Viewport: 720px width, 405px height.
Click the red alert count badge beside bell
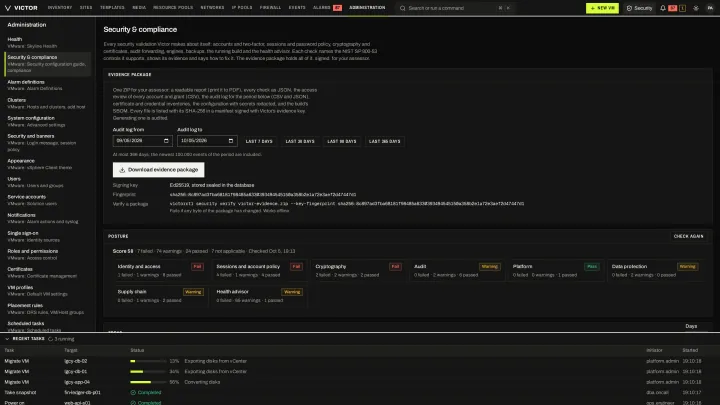[673, 8]
